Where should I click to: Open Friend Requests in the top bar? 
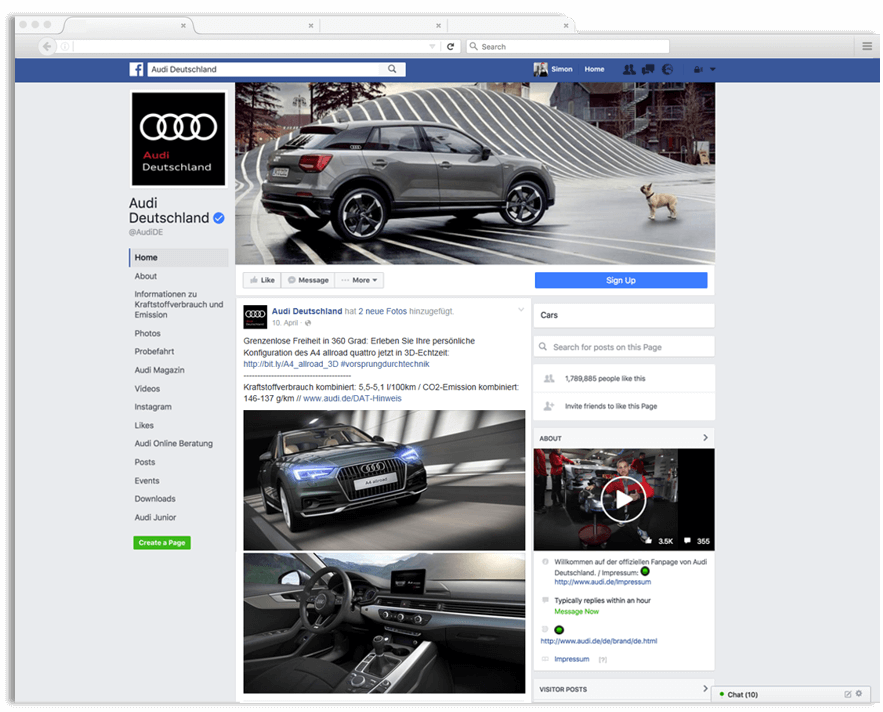click(x=629, y=69)
